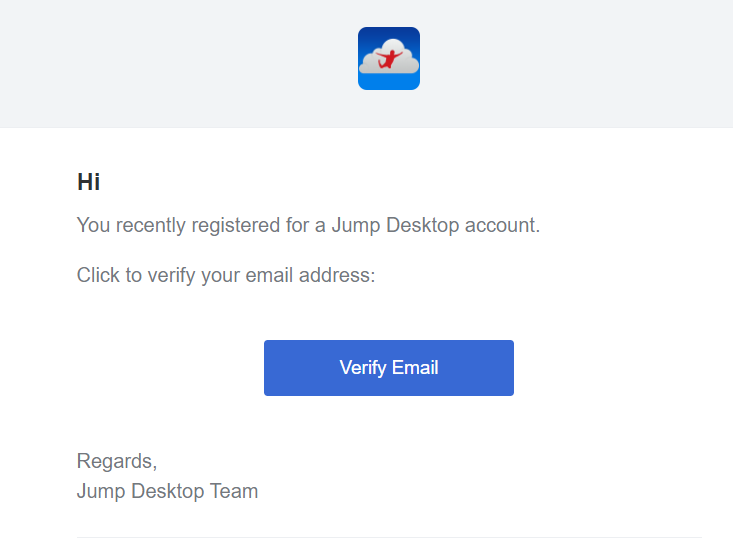Click the word 'You' starting the first sentence
The image size is (733, 539).
pyautogui.click(x=93, y=225)
